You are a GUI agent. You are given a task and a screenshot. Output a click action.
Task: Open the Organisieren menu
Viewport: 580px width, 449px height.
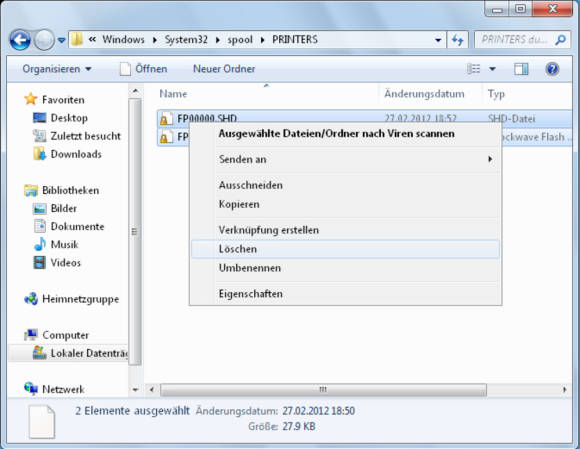tap(57, 69)
